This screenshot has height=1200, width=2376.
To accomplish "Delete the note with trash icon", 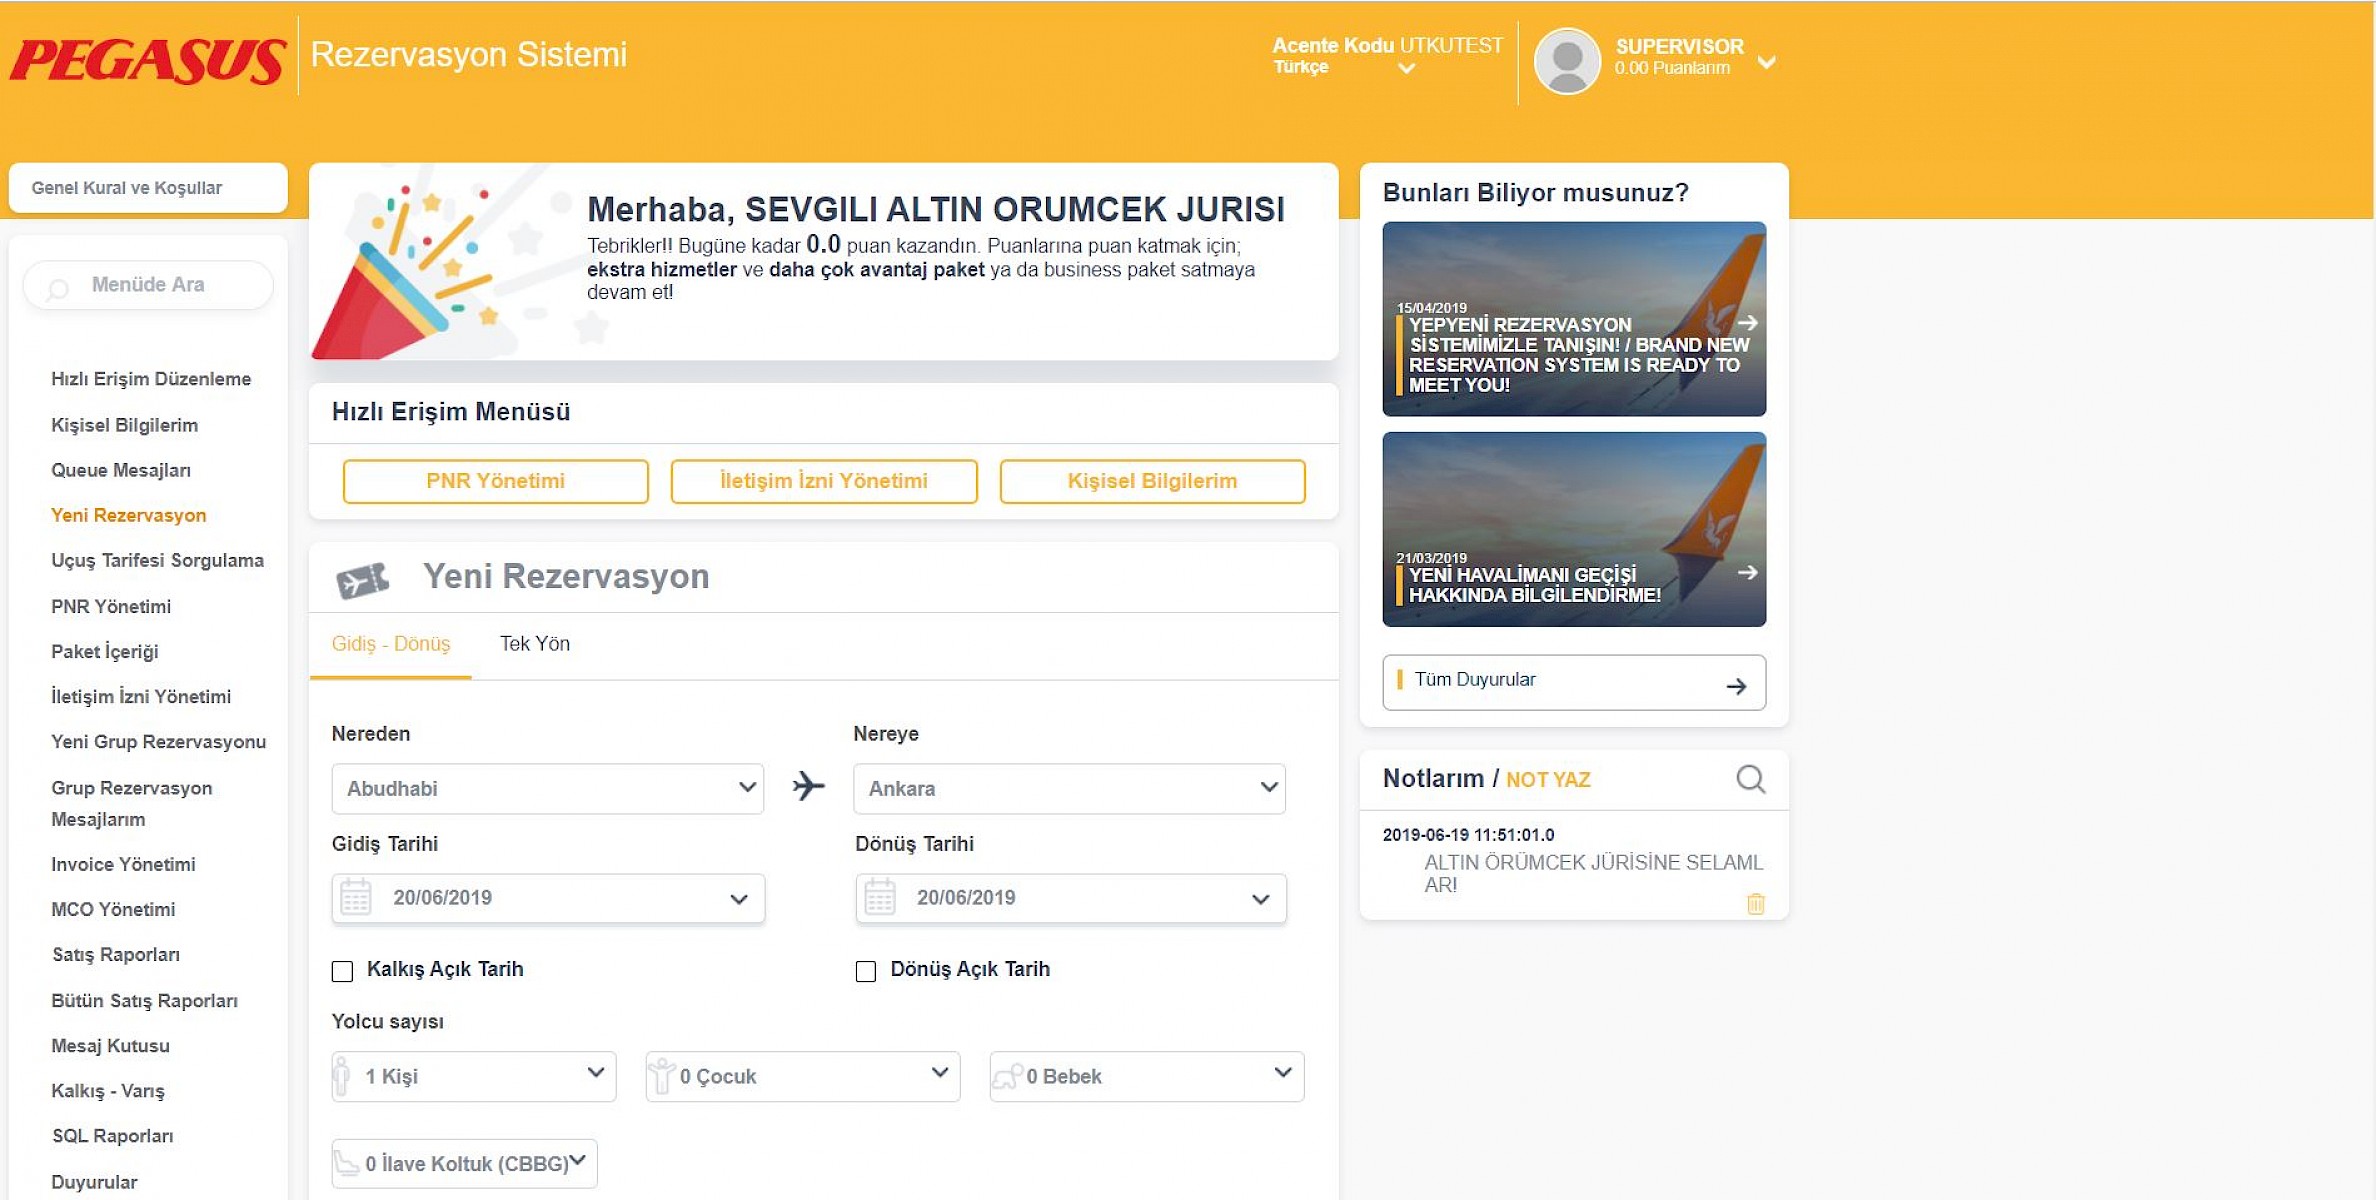I will pos(1755,904).
